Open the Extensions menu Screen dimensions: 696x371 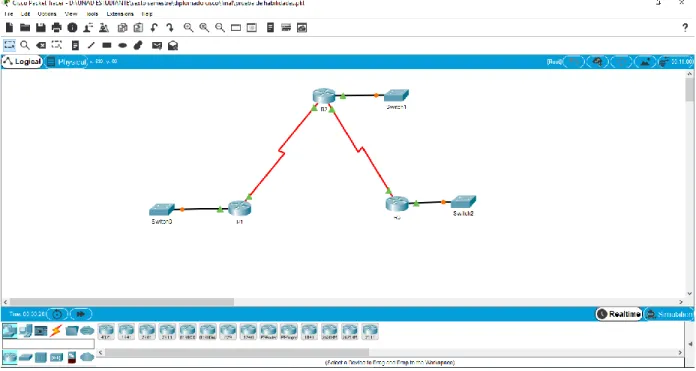[120, 14]
